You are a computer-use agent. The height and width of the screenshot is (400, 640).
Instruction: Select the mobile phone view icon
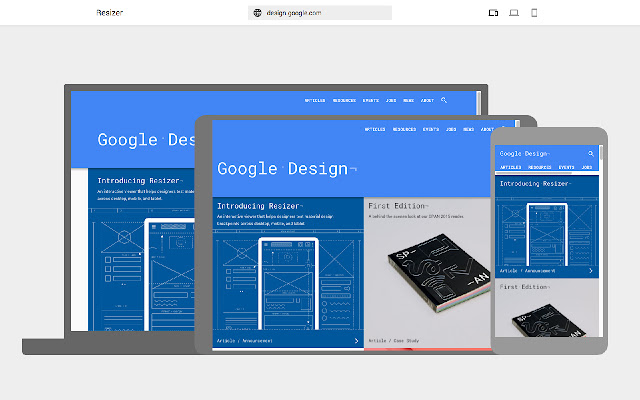click(534, 13)
